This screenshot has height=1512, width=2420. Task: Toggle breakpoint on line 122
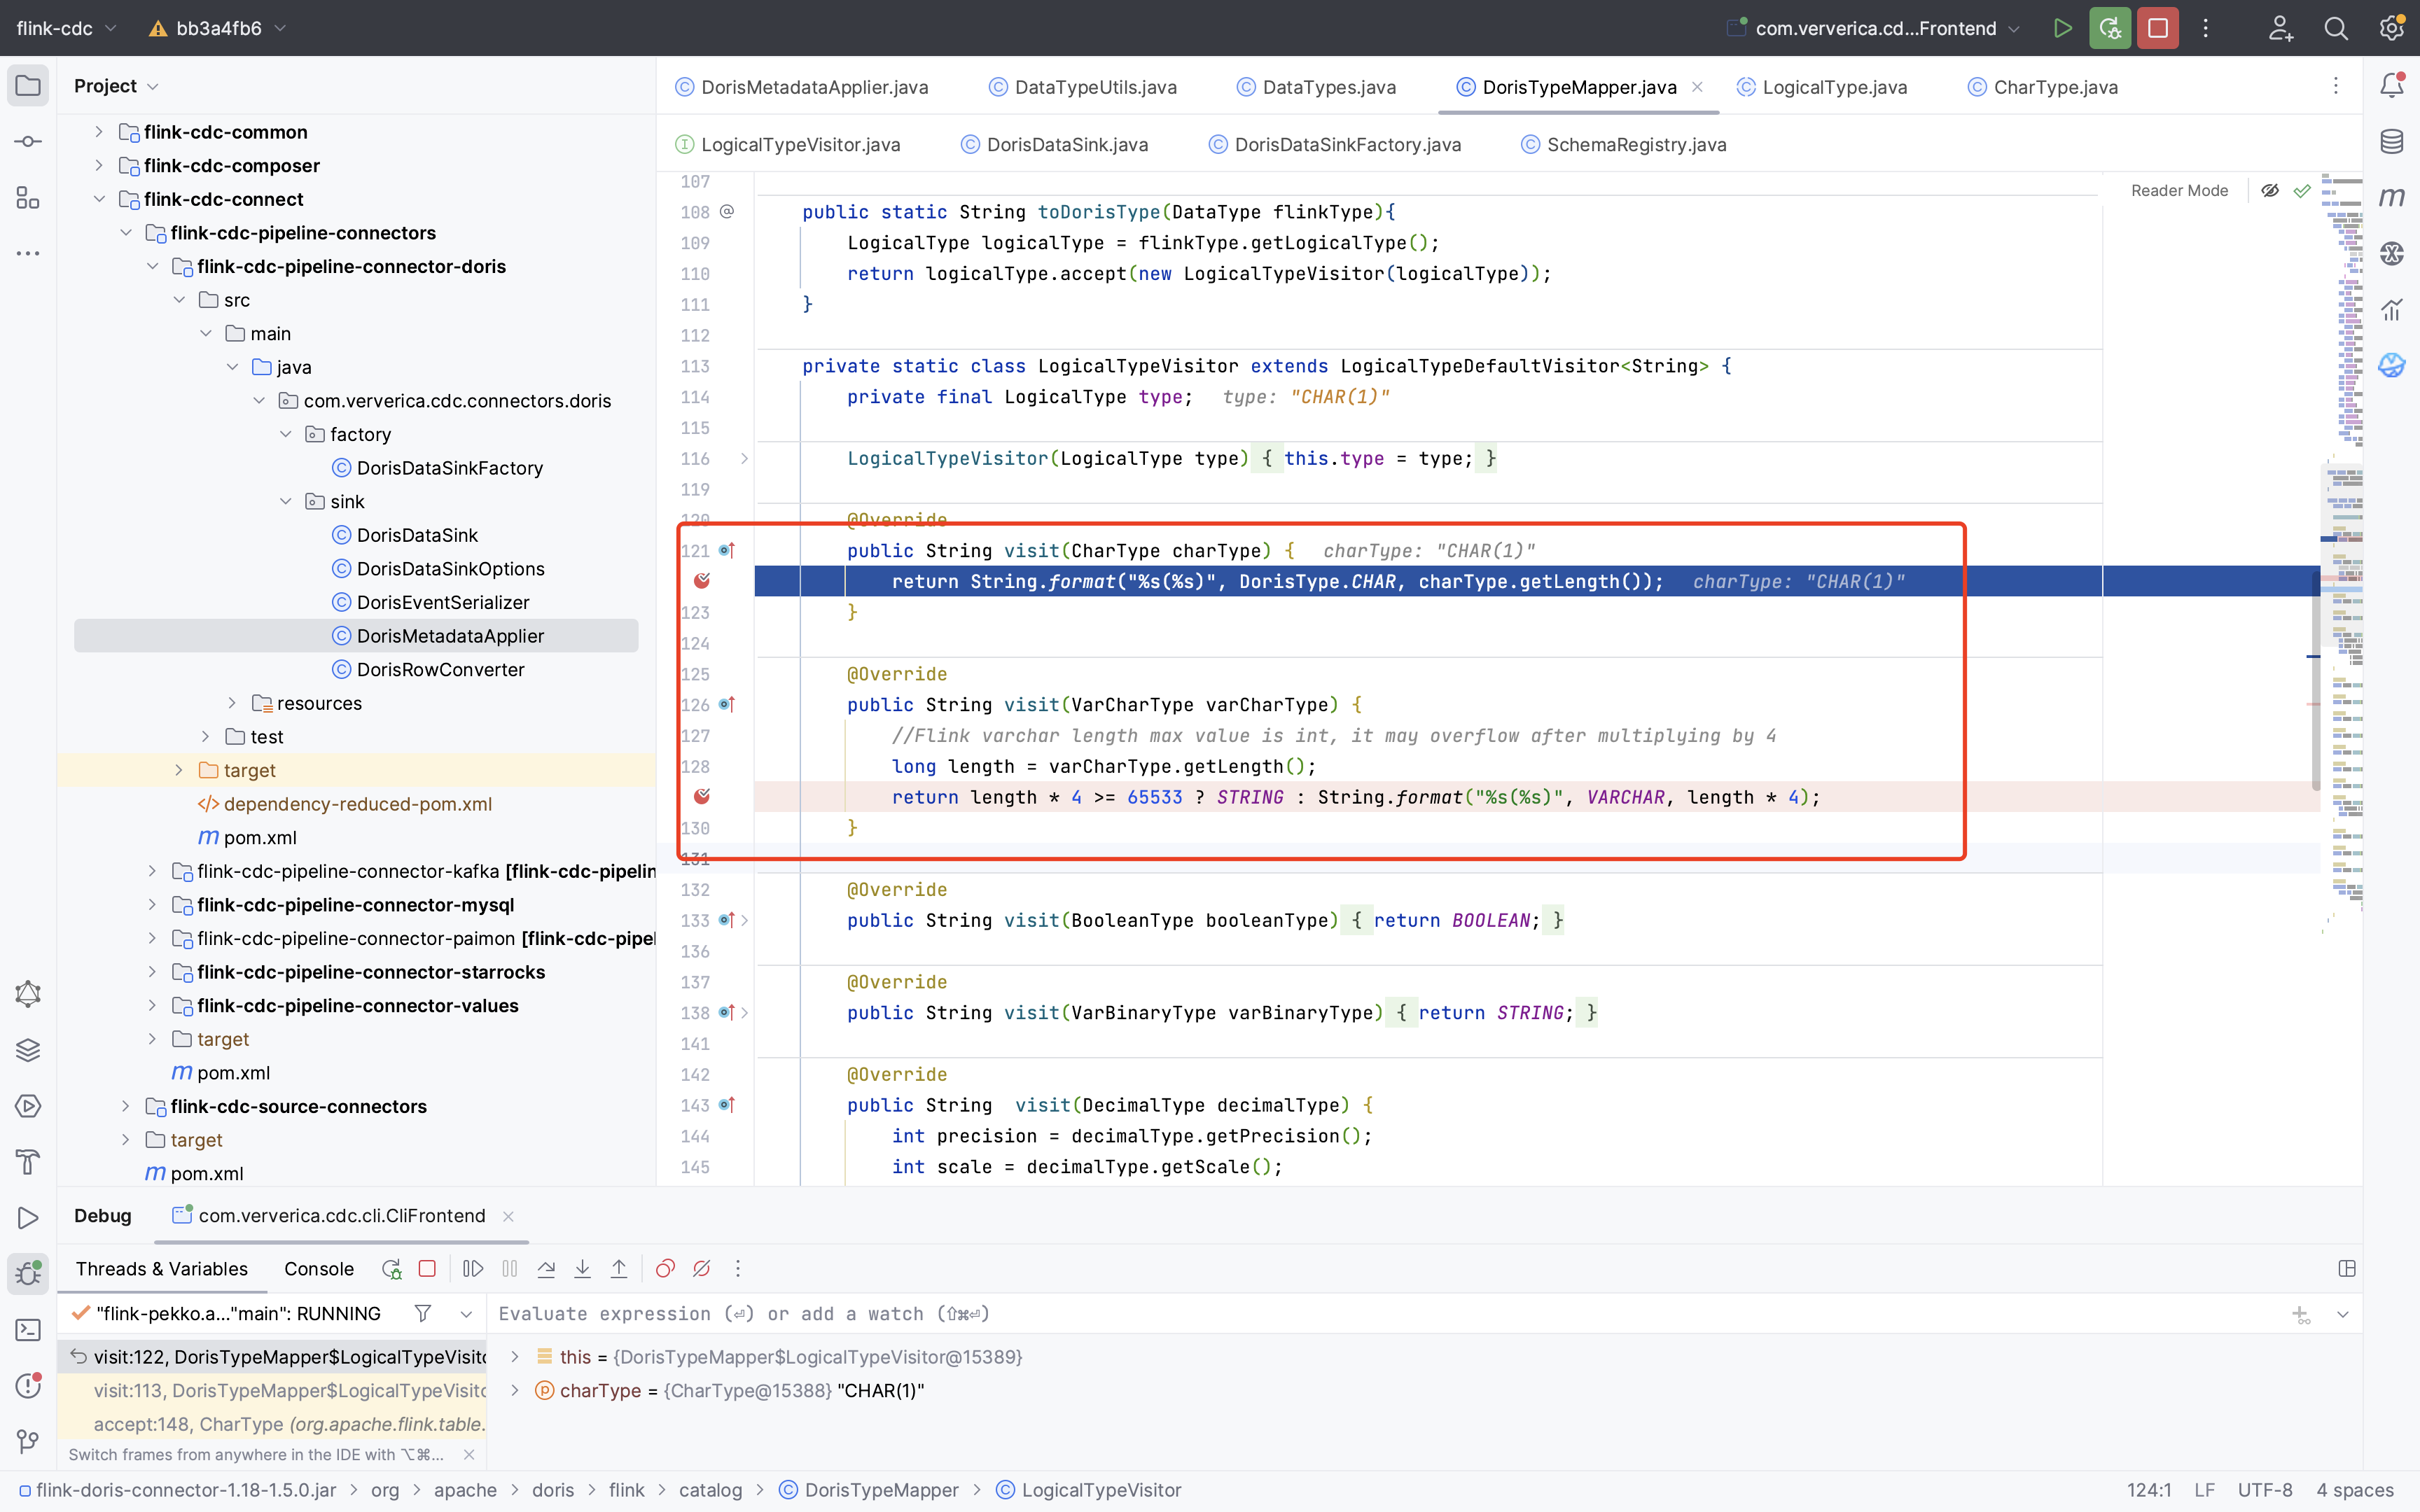pyautogui.click(x=702, y=581)
